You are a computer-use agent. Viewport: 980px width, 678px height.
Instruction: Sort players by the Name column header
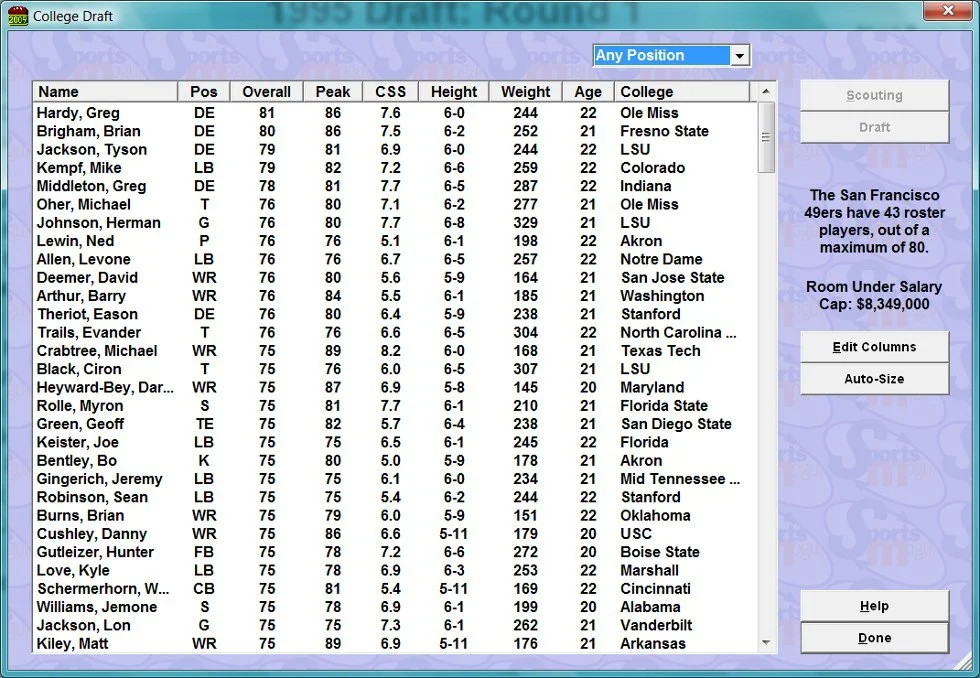[60, 90]
